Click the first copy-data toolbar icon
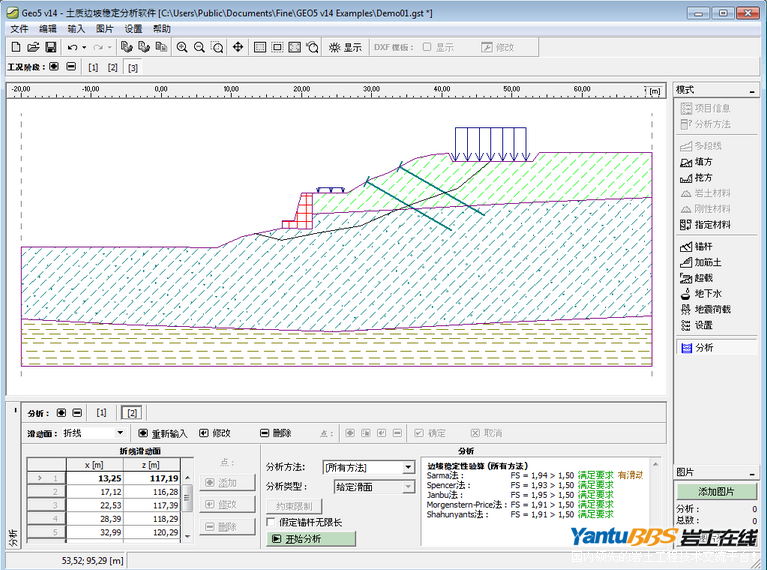This screenshot has height=570, width=767. [x=127, y=47]
